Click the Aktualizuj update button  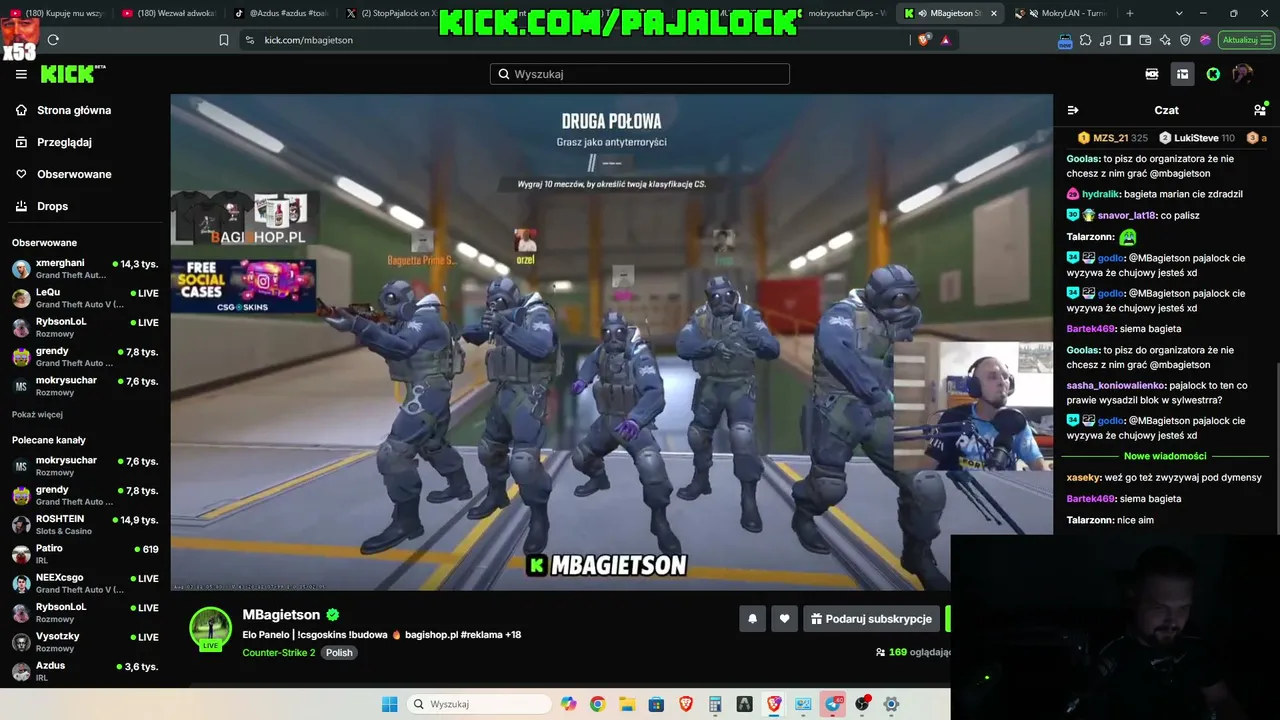pyautogui.click(x=1247, y=40)
